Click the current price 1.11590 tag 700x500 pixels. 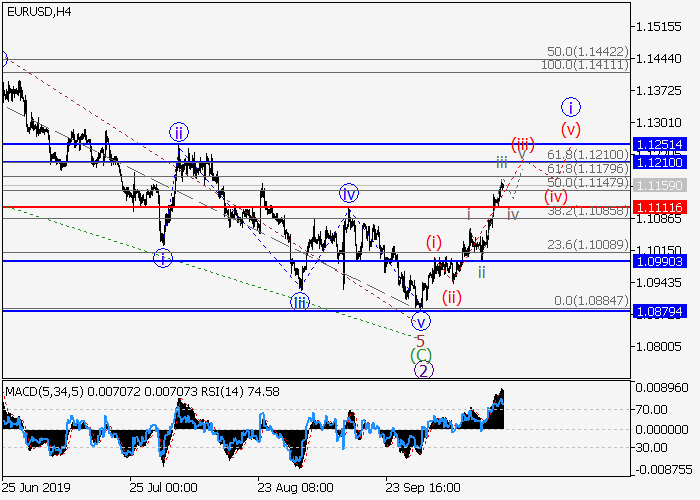coord(663,186)
